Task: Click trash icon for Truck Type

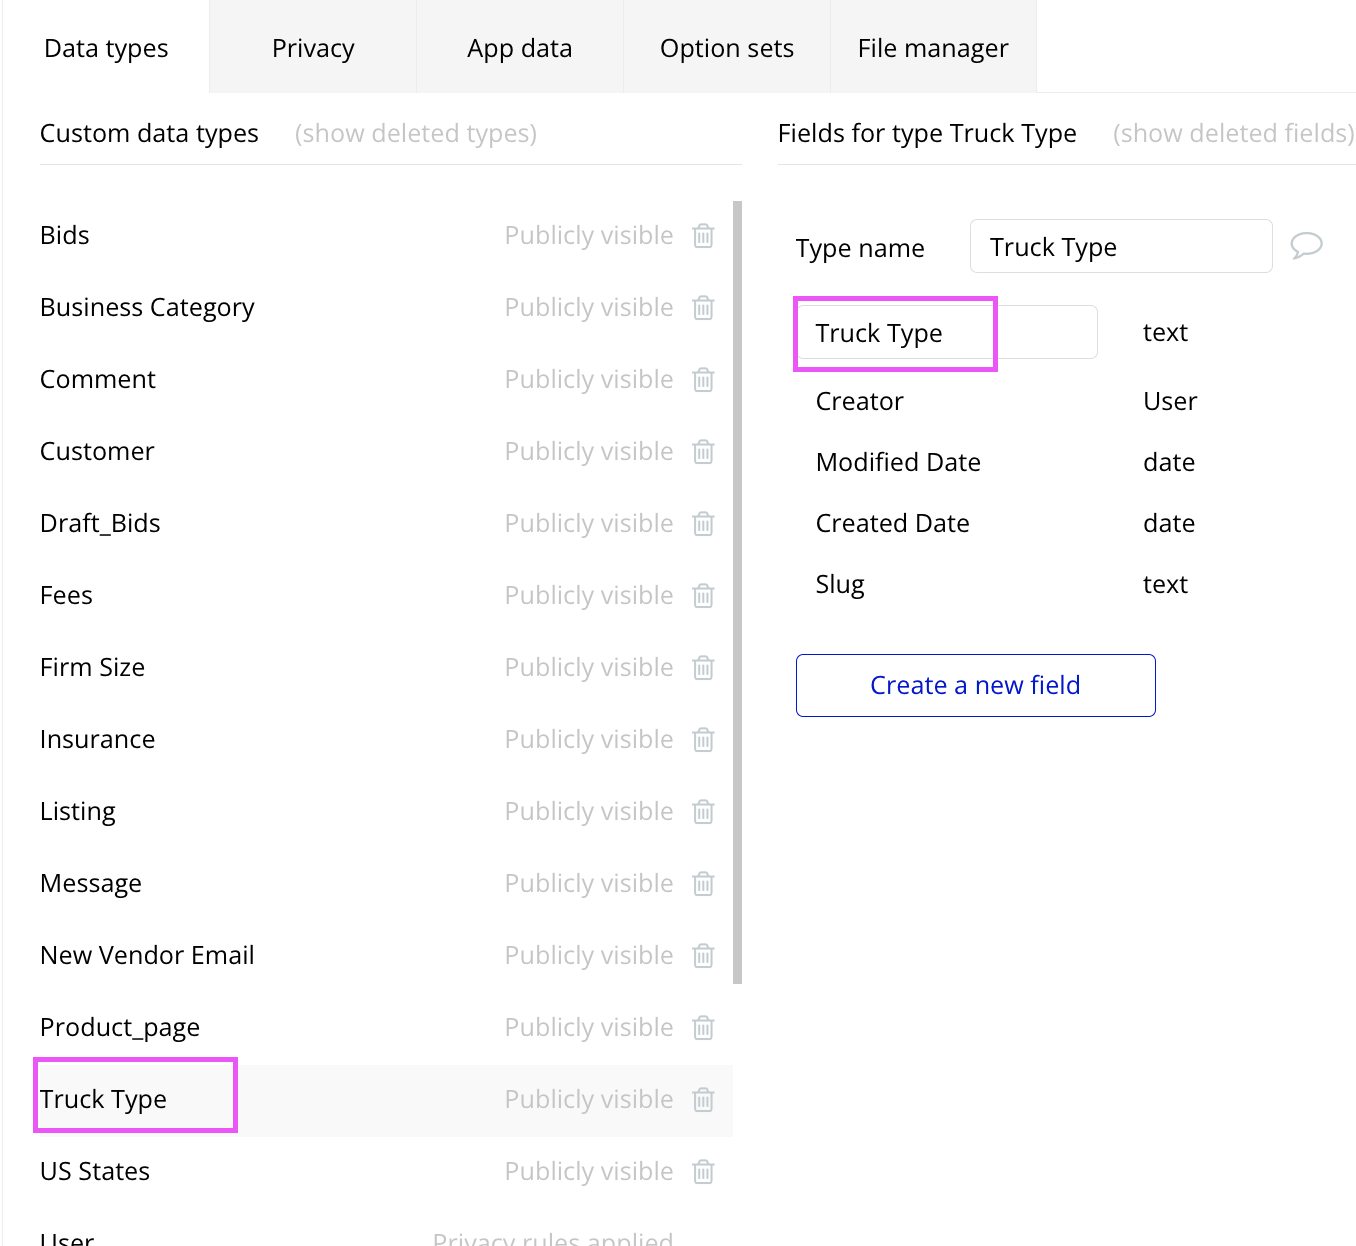Action: tap(704, 1100)
